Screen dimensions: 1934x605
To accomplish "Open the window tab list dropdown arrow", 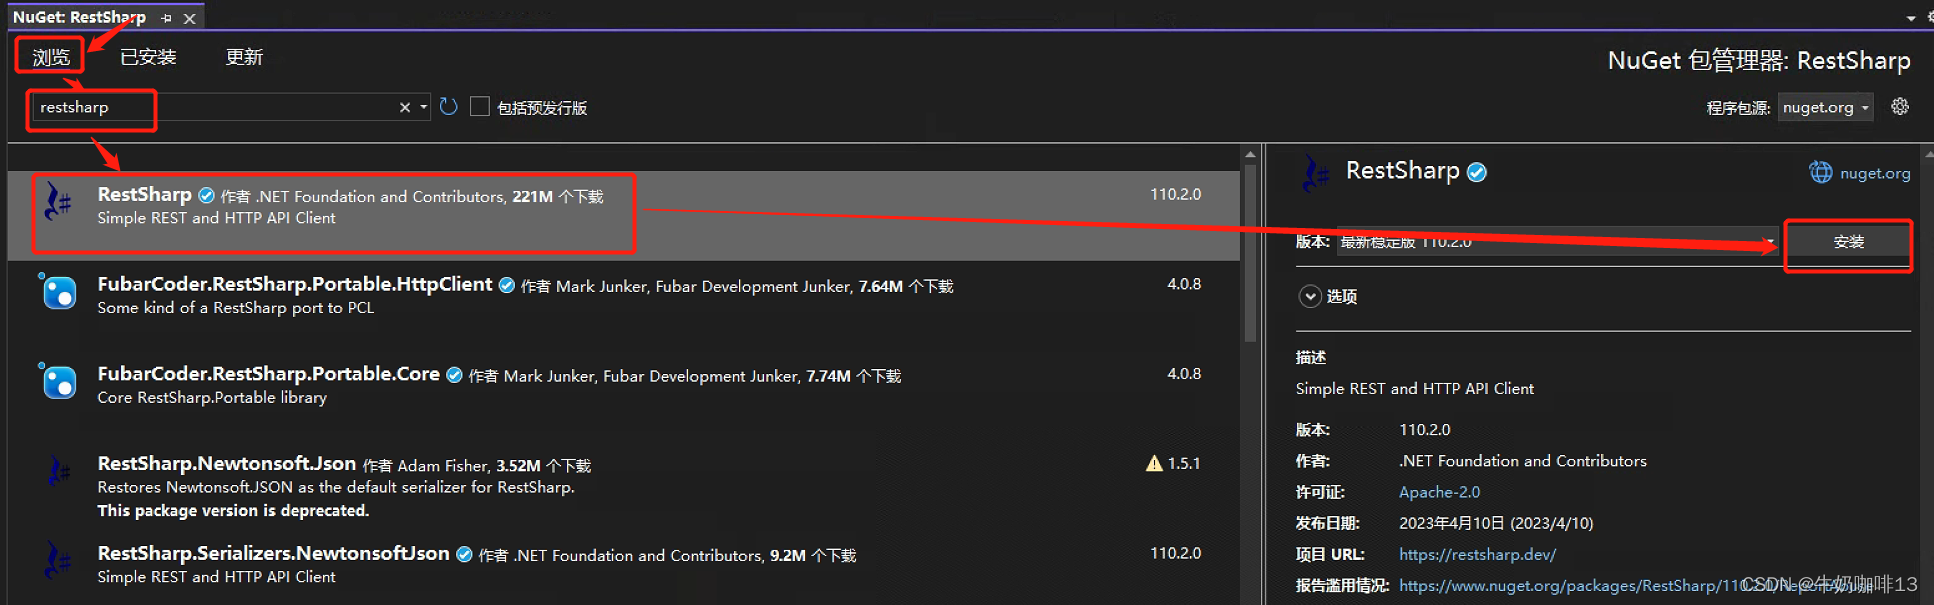I will click(1911, 18).
